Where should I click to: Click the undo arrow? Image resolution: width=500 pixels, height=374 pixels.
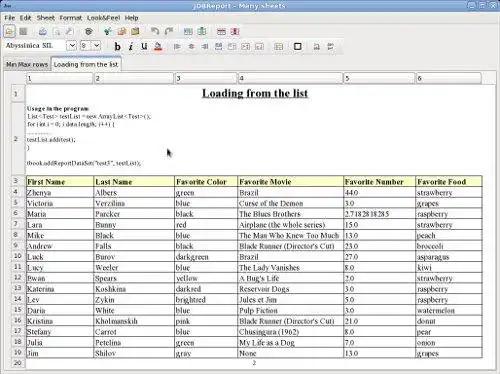tap(155, 32)
